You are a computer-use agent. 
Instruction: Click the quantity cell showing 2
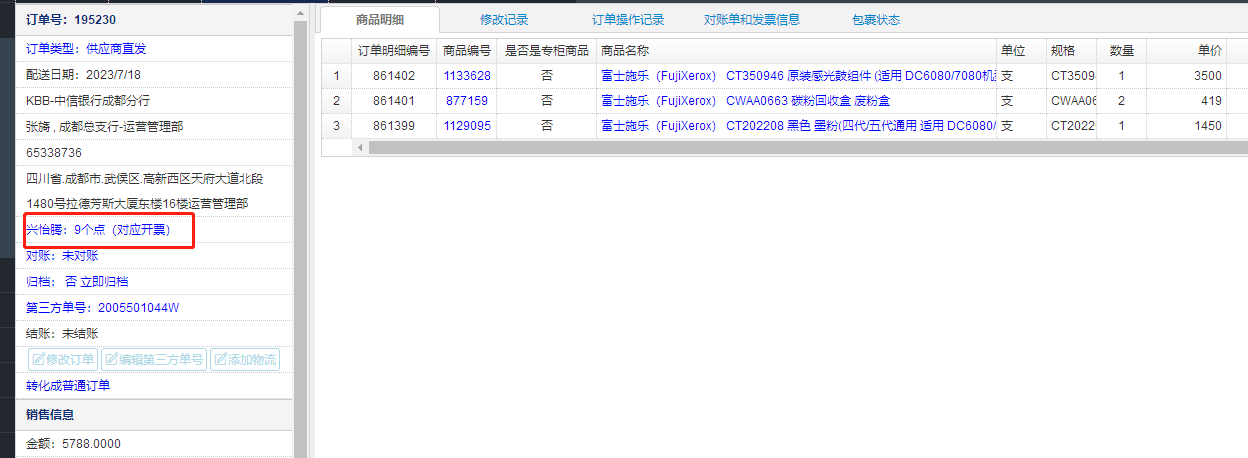point(1122,101)
